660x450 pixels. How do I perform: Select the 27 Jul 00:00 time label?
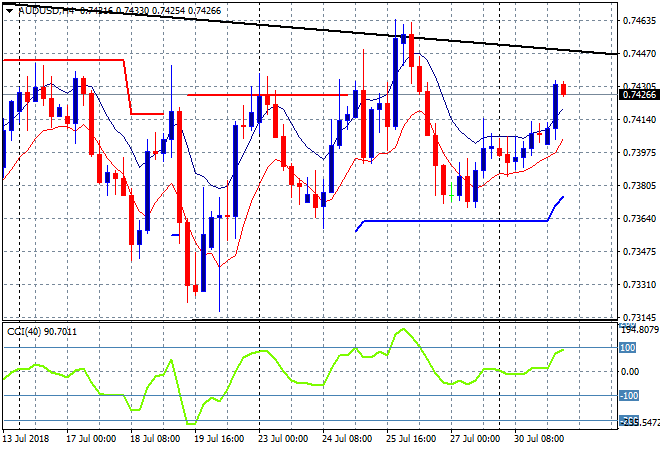pos(475,439)
